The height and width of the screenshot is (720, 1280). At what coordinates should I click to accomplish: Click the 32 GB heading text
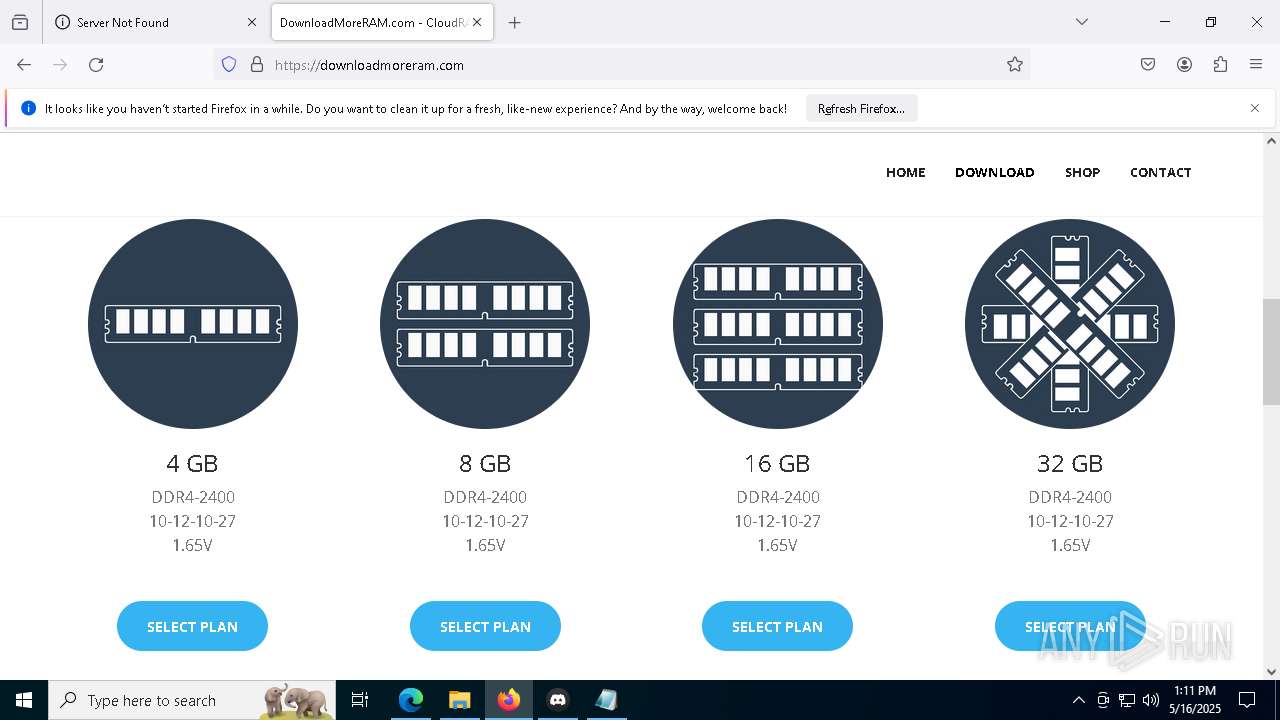tap(1070, 464)
